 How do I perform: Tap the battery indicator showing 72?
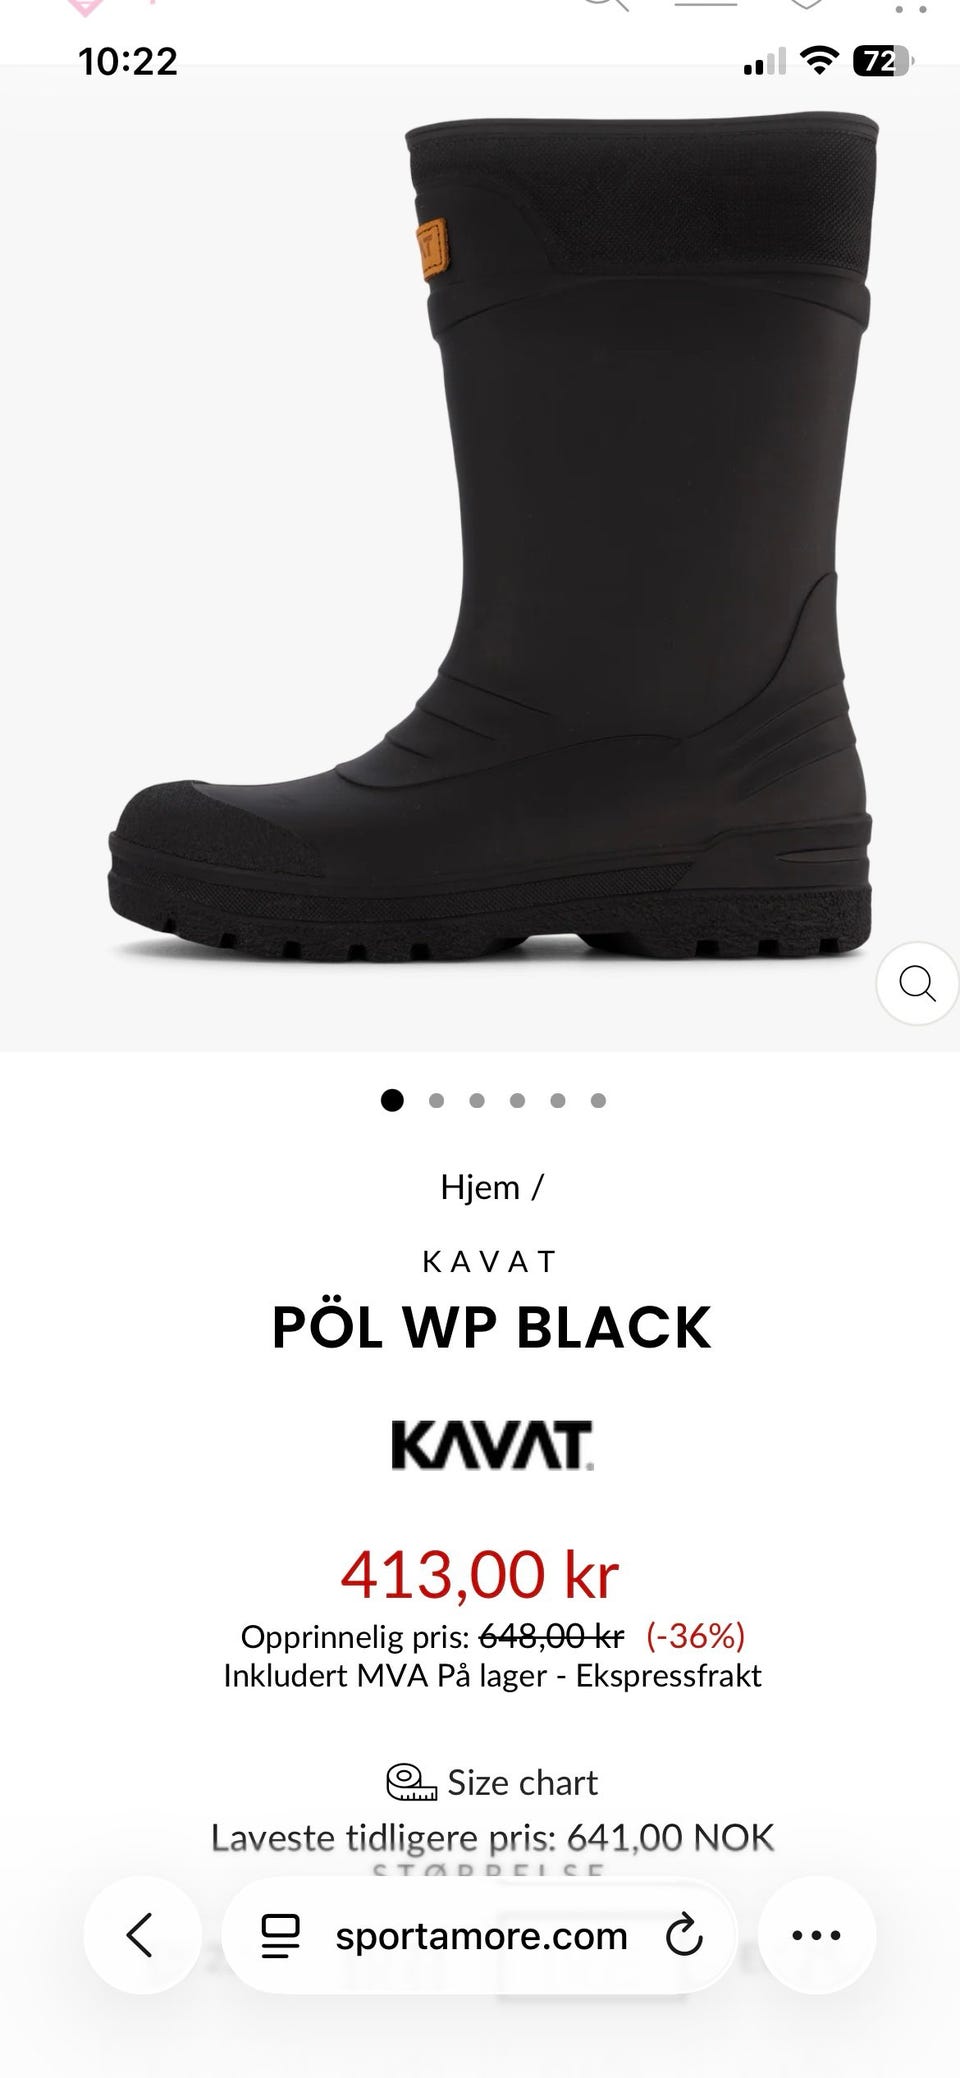(x=882, y=62)
